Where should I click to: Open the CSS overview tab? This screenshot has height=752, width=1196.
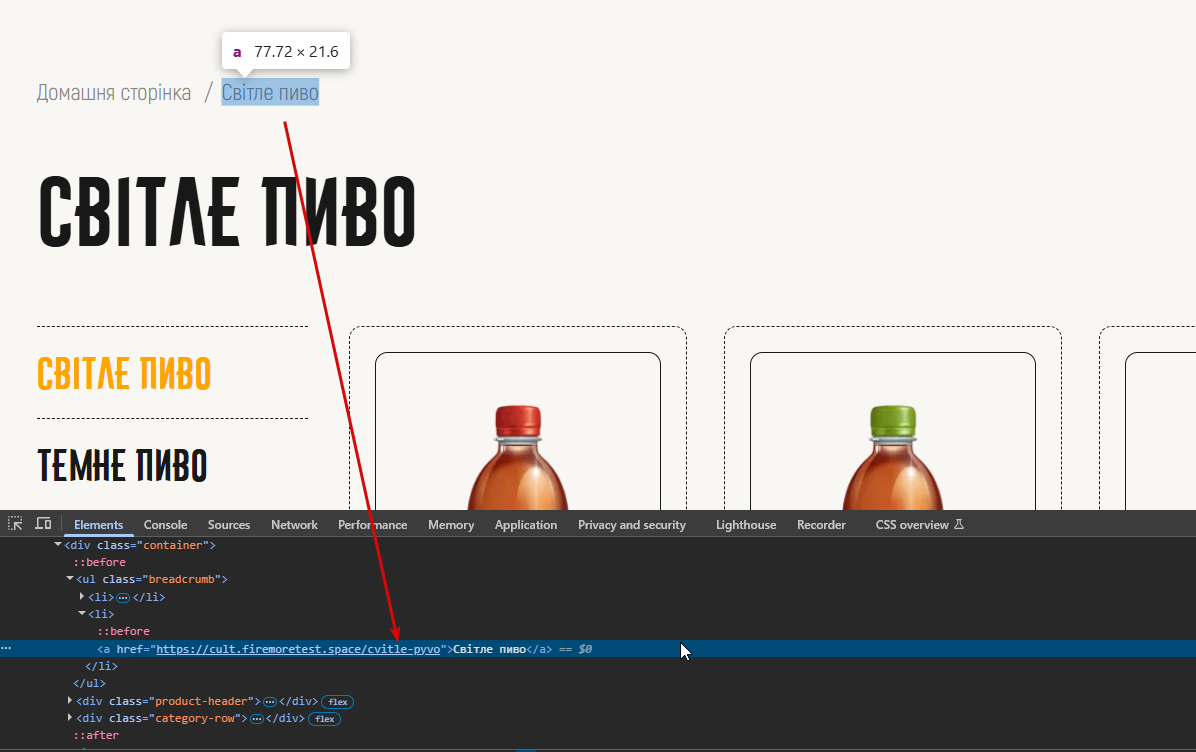coord(919,525)
